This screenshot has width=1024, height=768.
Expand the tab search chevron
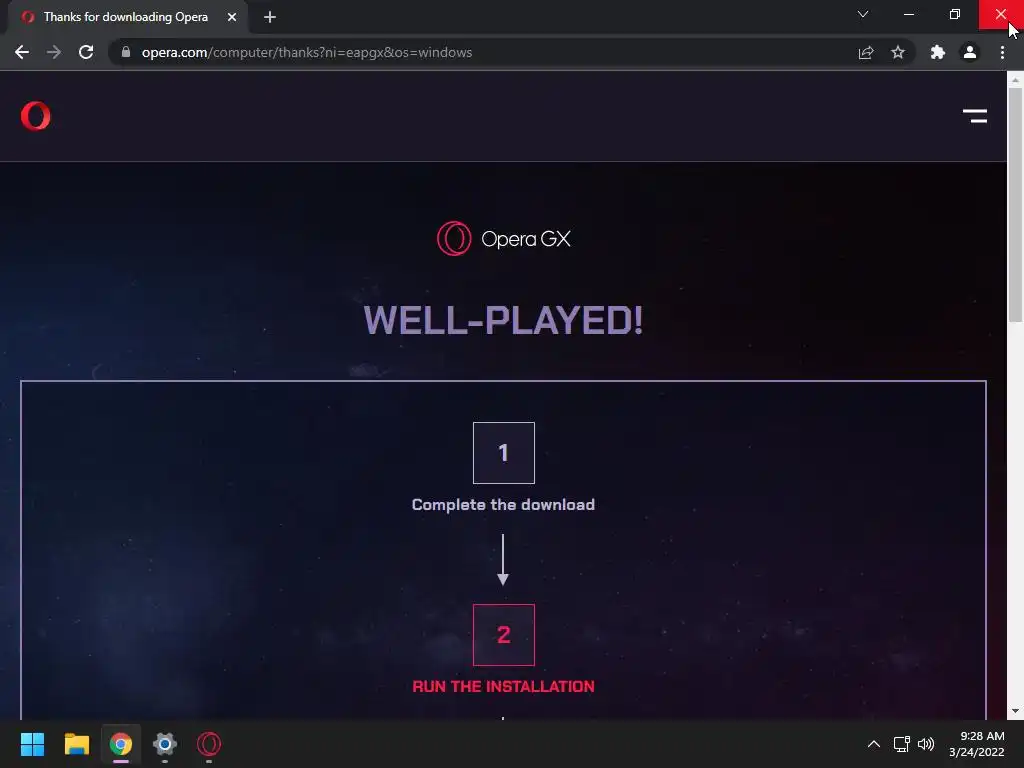(x=863, y=14)
